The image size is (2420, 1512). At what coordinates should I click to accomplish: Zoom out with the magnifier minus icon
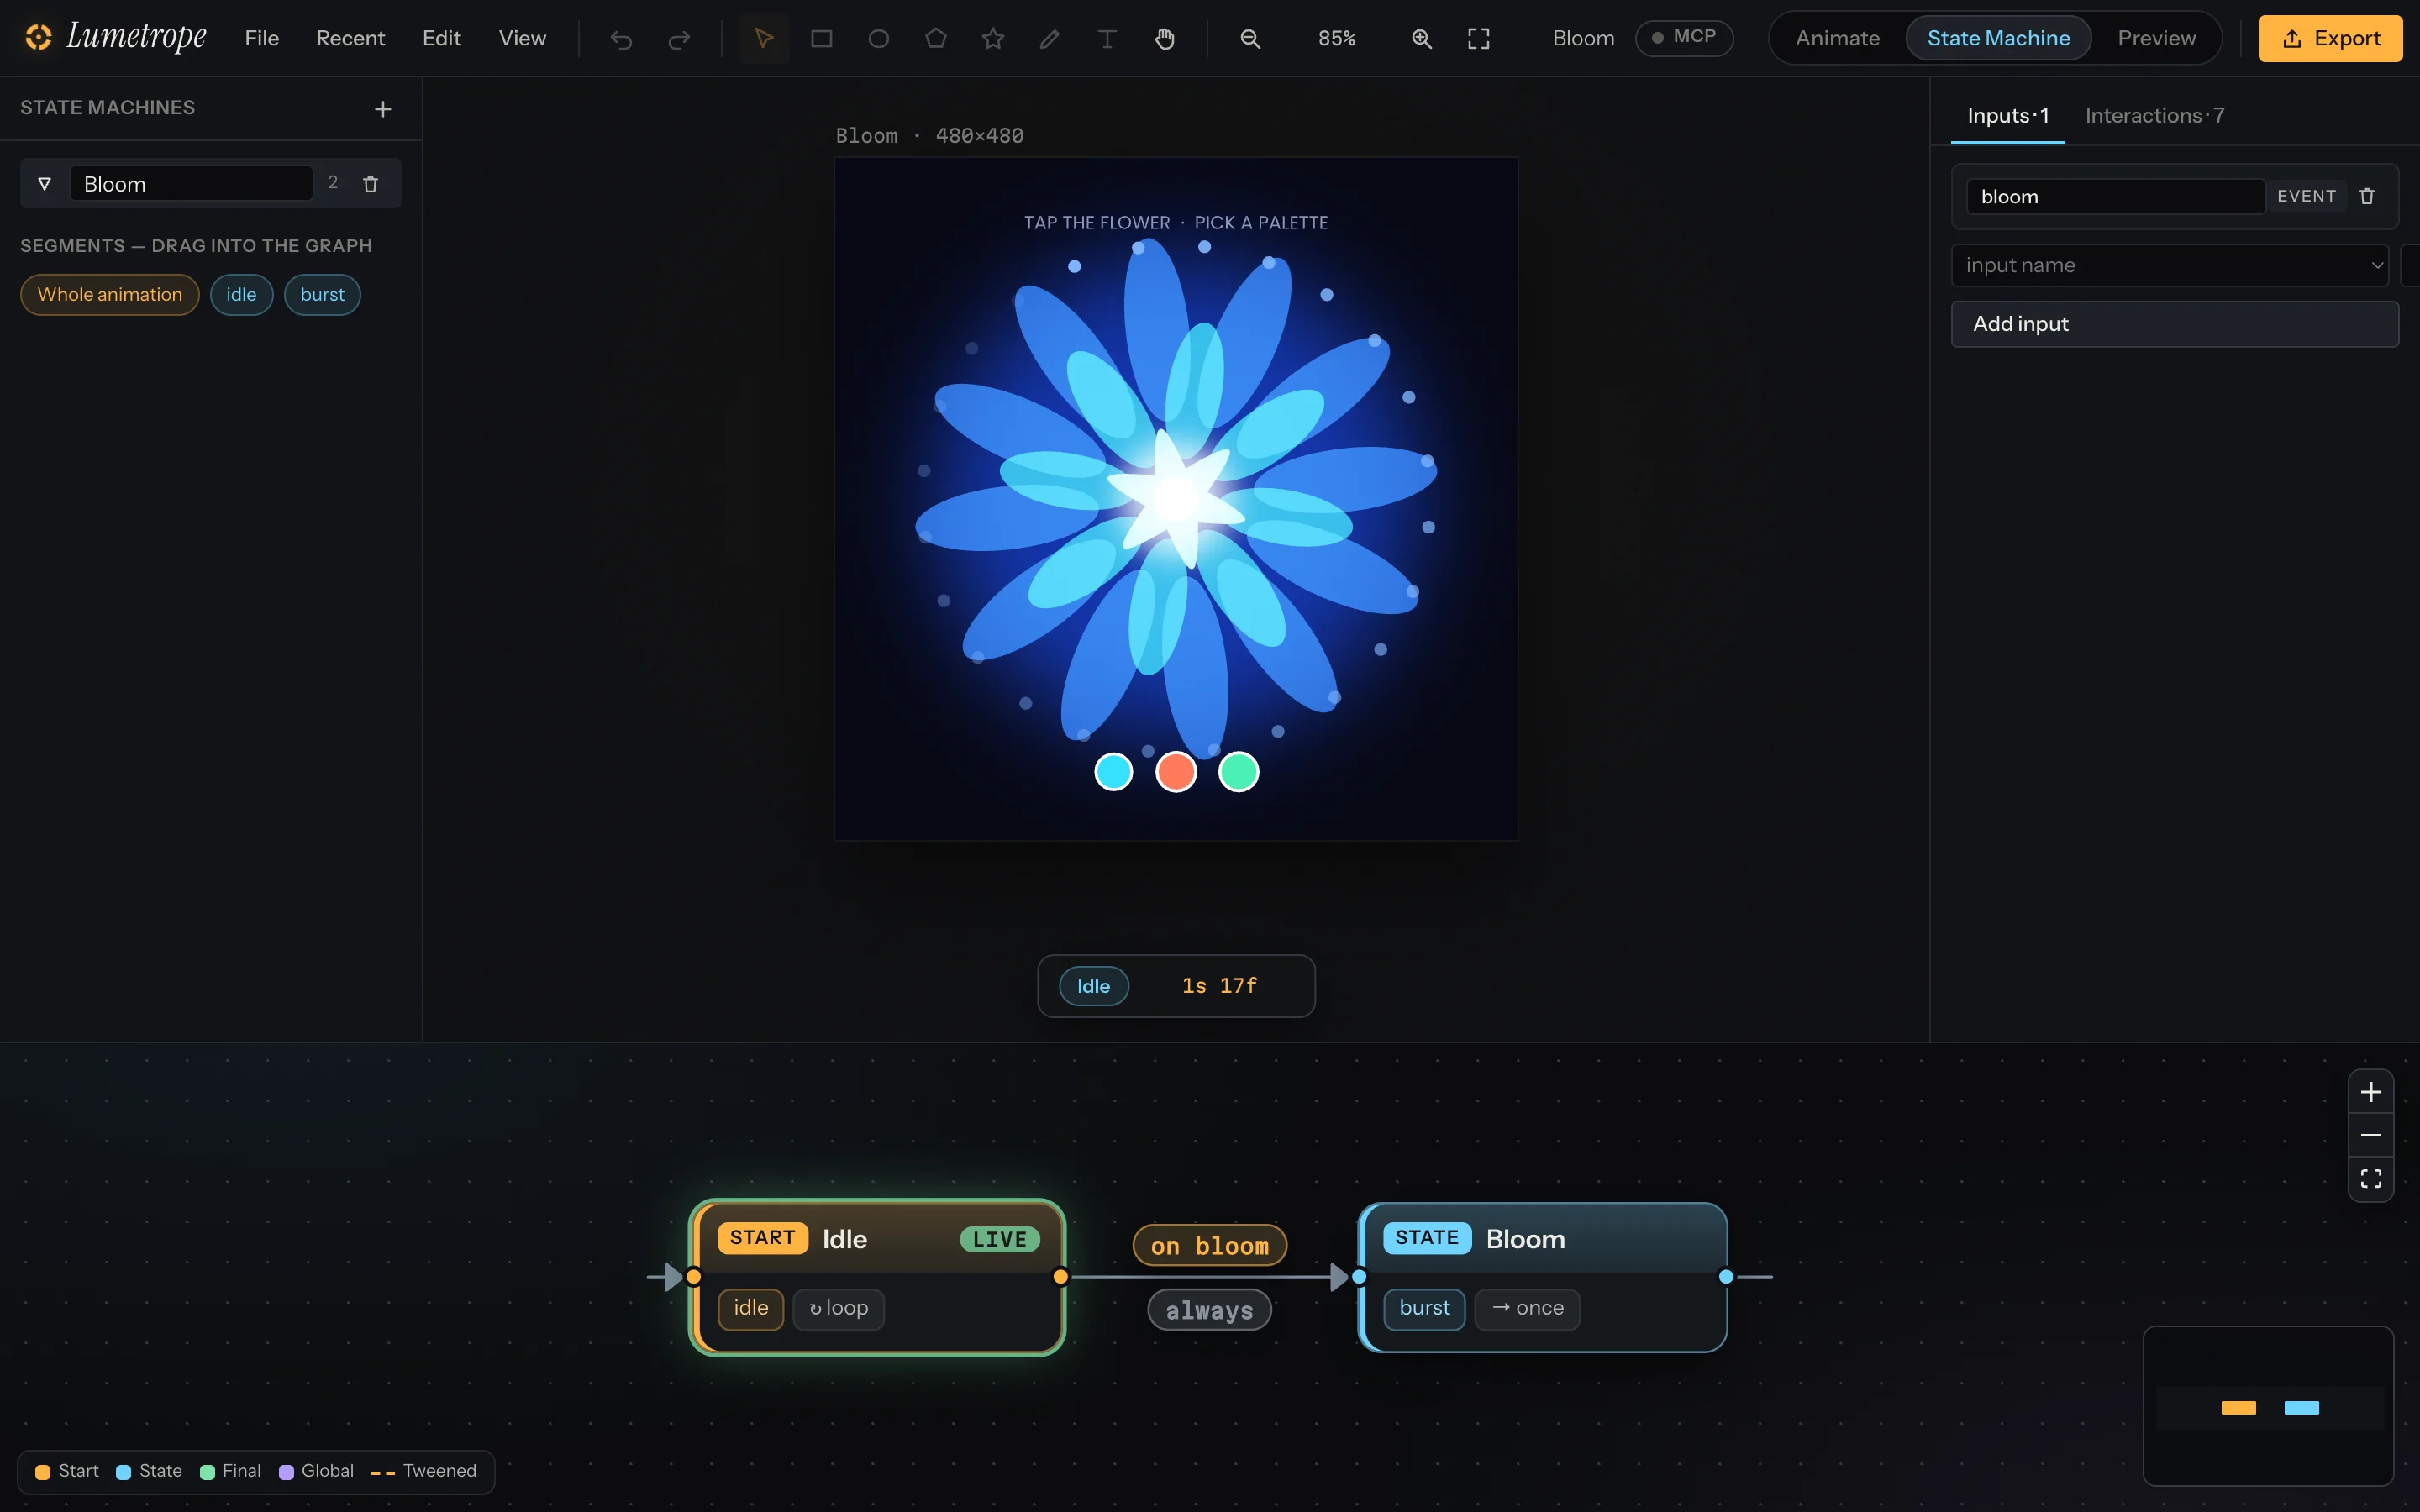click(x=1250, y=39)
